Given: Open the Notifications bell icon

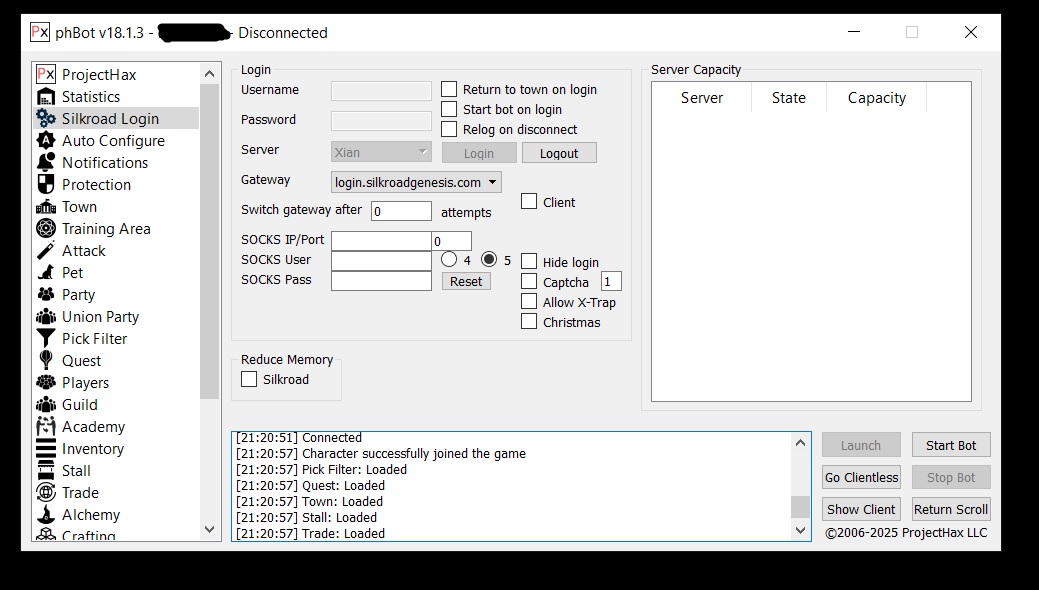Looking at the screenshot, I should pos(45,163).
